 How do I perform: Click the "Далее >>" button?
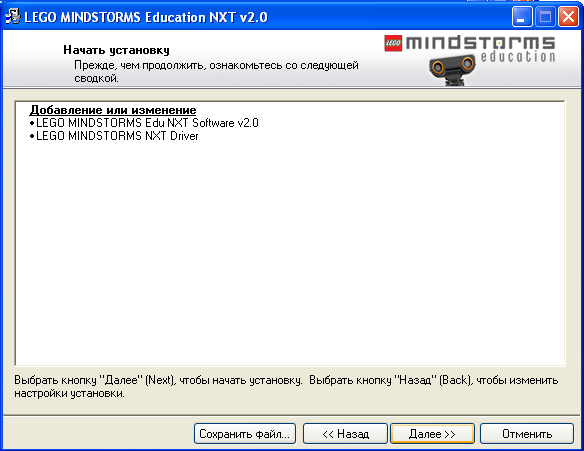pyautogui.click(x=432, y=433)
